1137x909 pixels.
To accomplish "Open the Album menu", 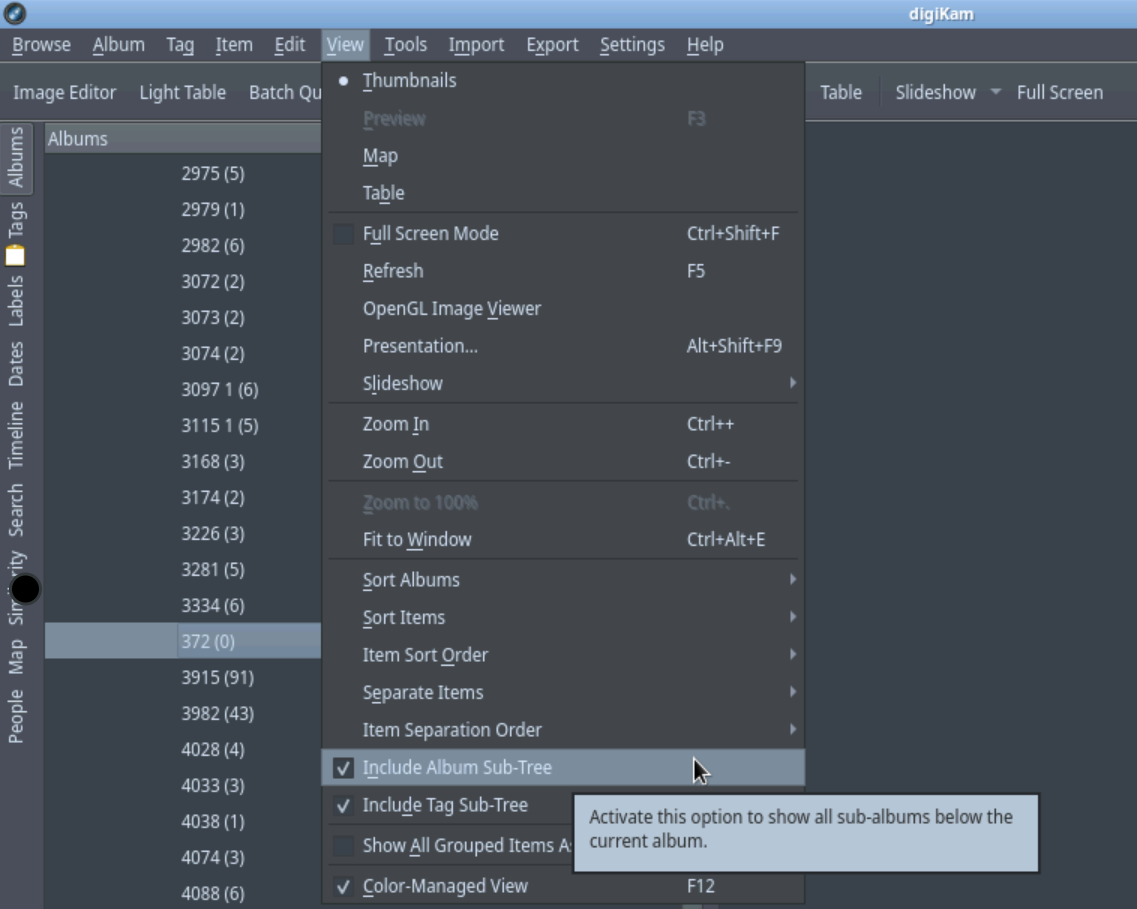I will click(x=118, y=45).
